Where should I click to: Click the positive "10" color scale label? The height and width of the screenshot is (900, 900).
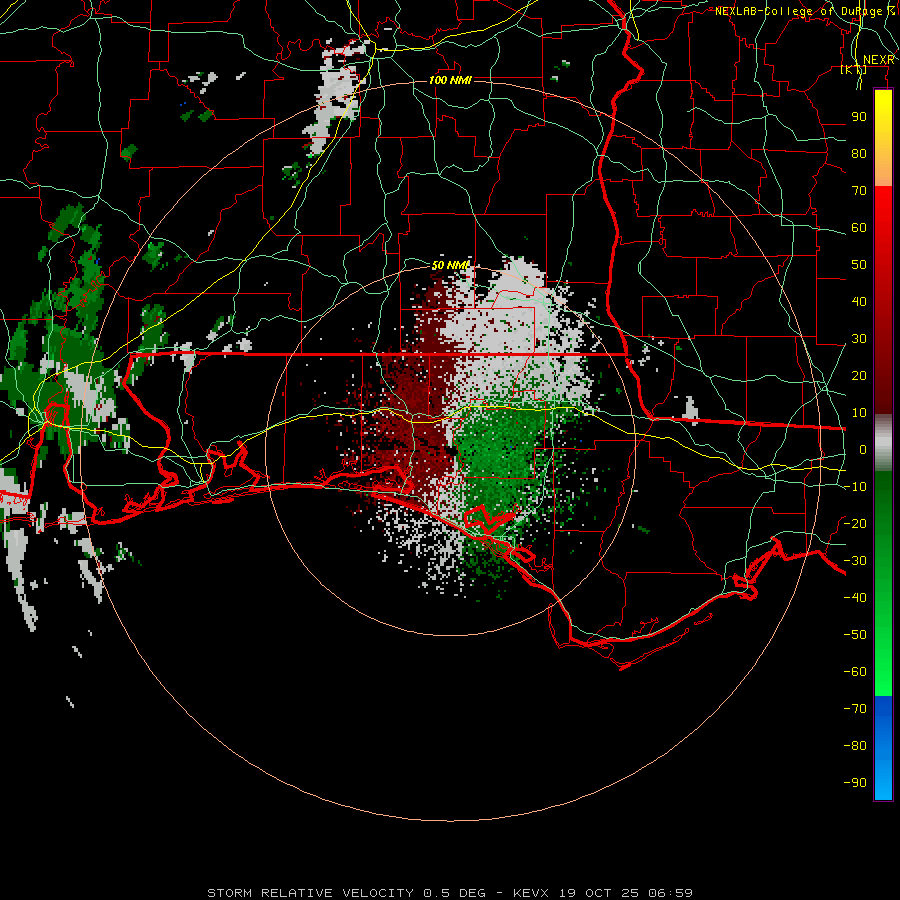859,413
